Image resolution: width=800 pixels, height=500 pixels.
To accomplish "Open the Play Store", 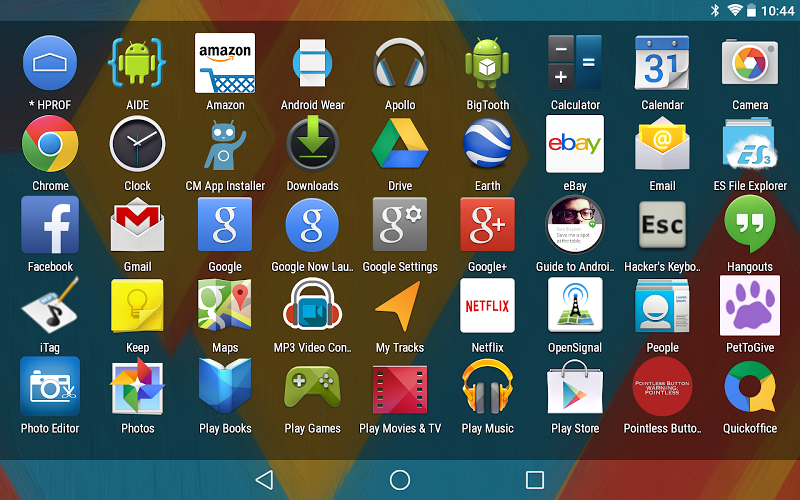I will (x=575, y=386).
